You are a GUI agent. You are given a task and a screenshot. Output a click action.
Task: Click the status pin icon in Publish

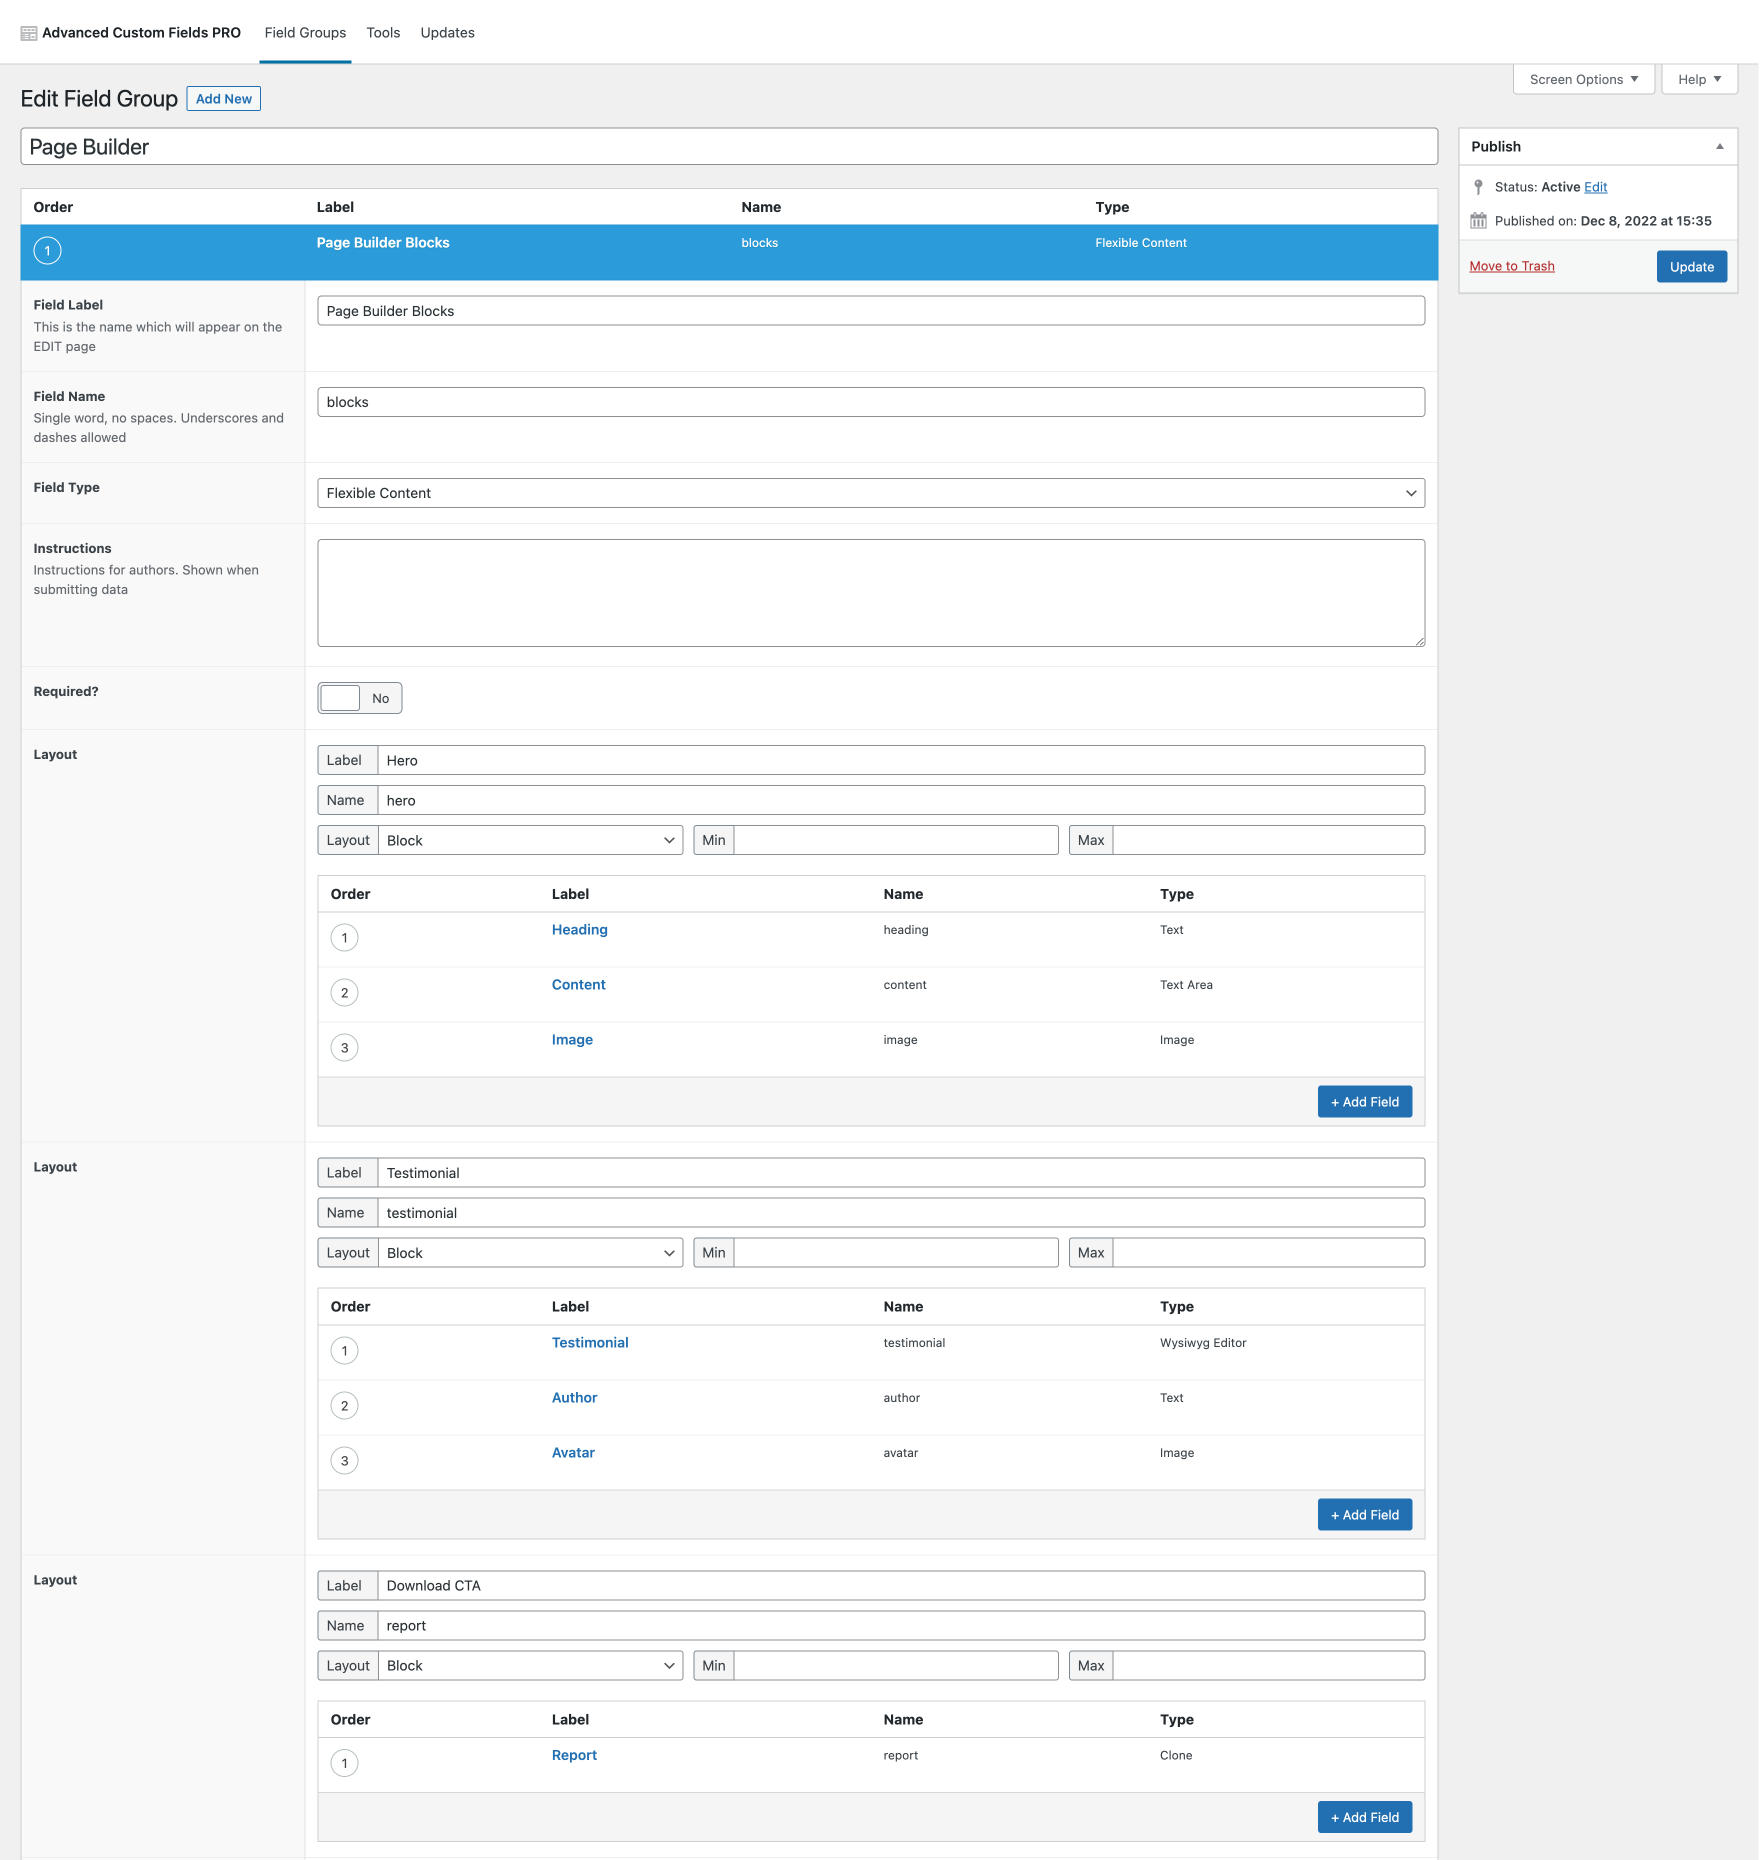[1478, 187]
